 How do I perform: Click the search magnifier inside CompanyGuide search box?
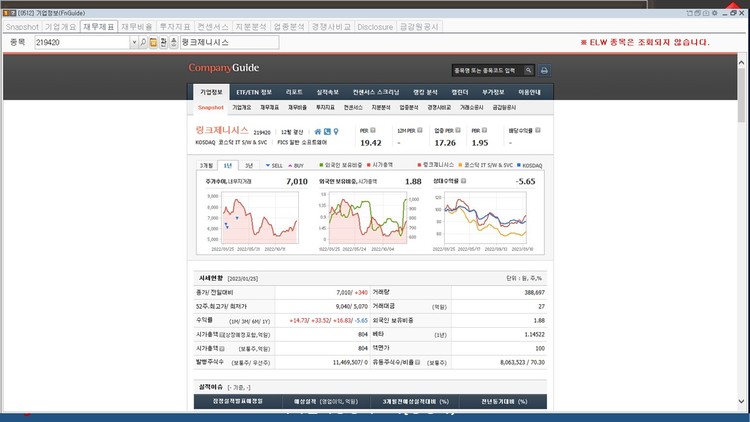pyautogui.click(x=528, y=70)
